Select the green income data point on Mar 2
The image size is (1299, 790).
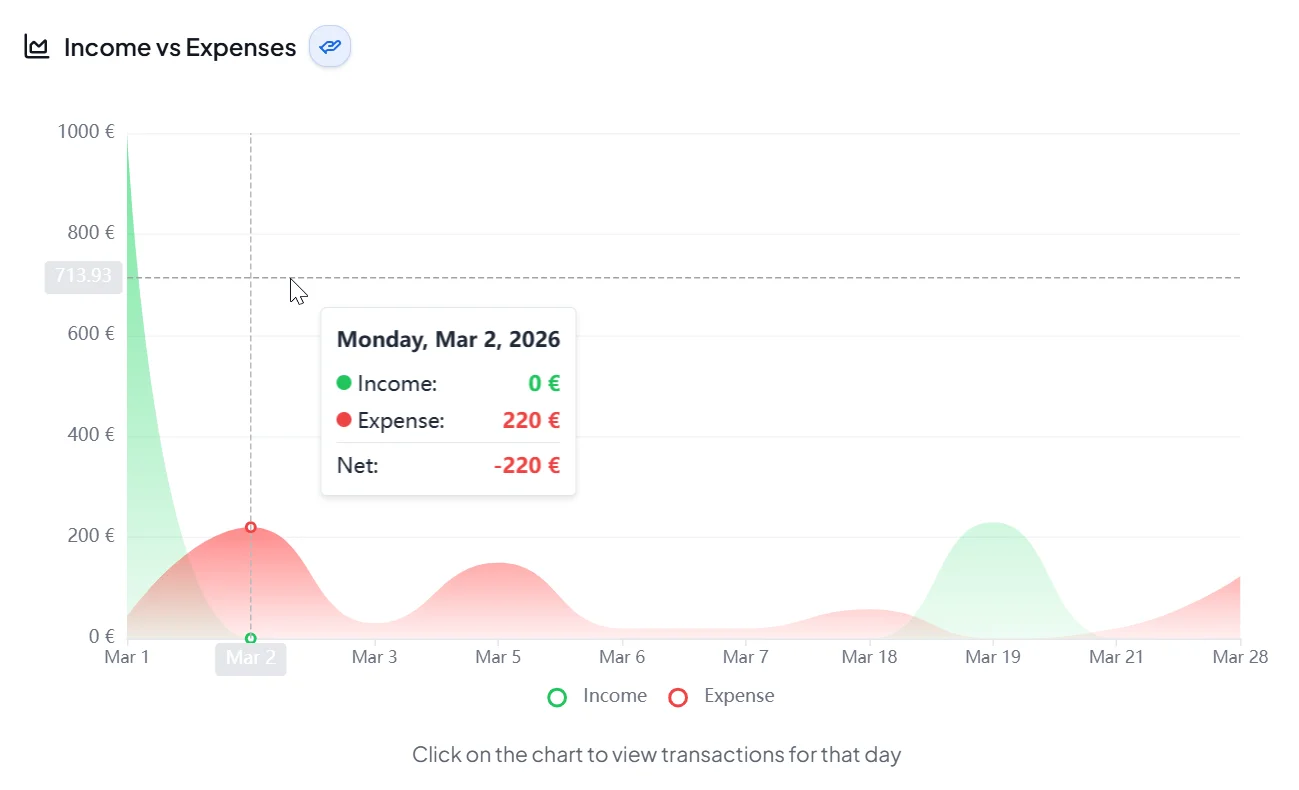(251, 638)
